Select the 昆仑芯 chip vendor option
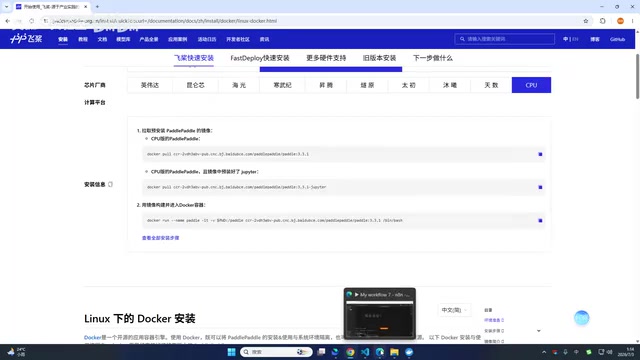This screenshot has width=640, height=360. tap(196, 85)
